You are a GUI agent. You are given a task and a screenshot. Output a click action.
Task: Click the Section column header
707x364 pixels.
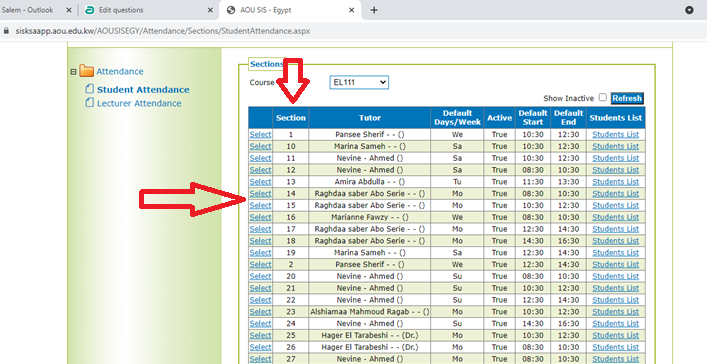[291, 118]
